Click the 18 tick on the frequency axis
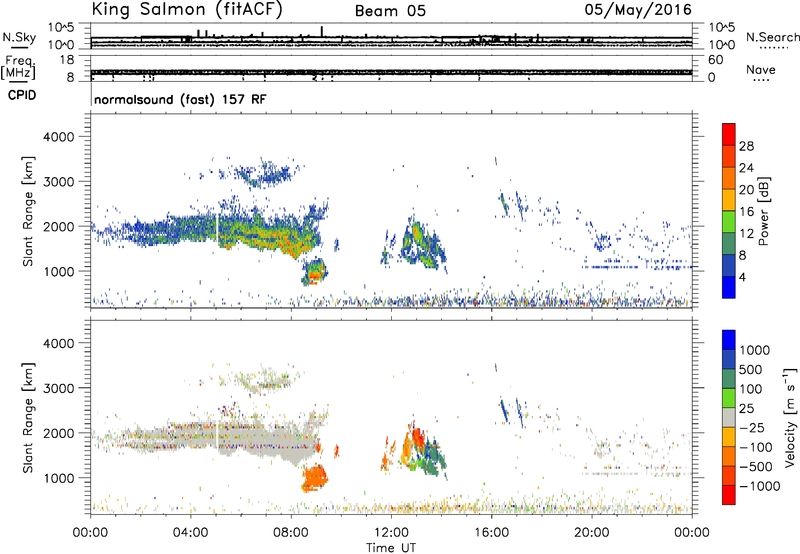 click(67, 60)
